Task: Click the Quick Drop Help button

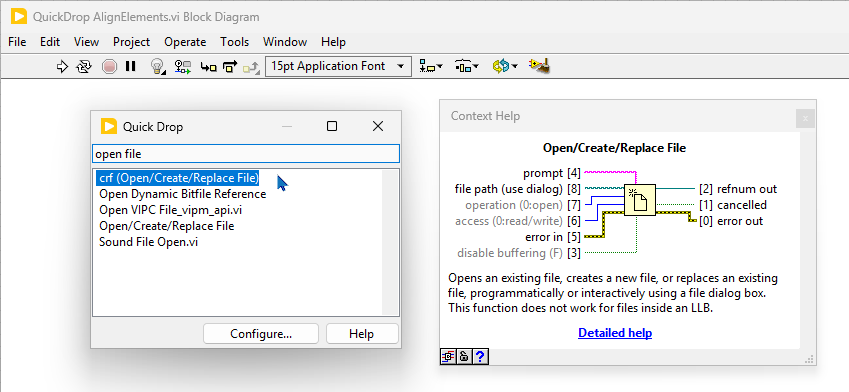Action: [362, 334]
